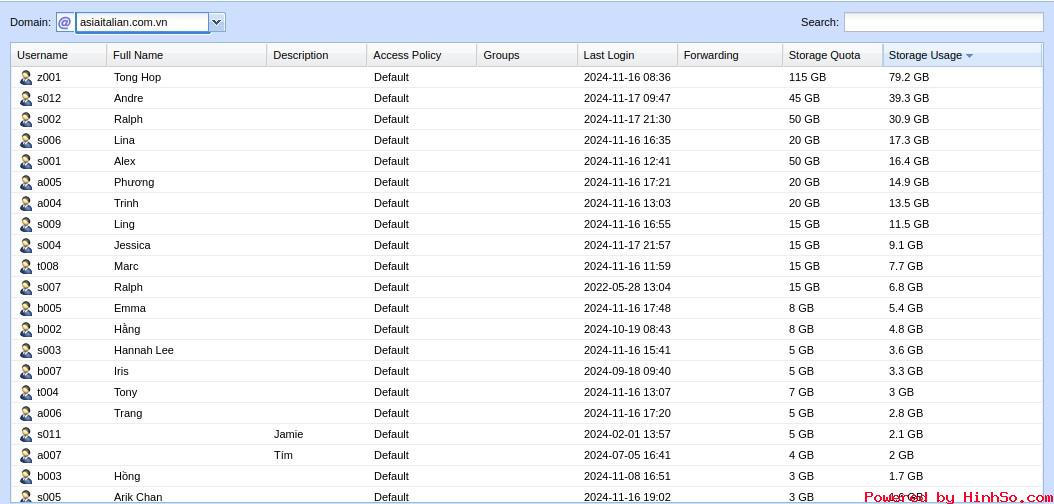Select the name Hannah Lee
The height and width of the screenshot is (504, 1054).
(x=144, y=350)
